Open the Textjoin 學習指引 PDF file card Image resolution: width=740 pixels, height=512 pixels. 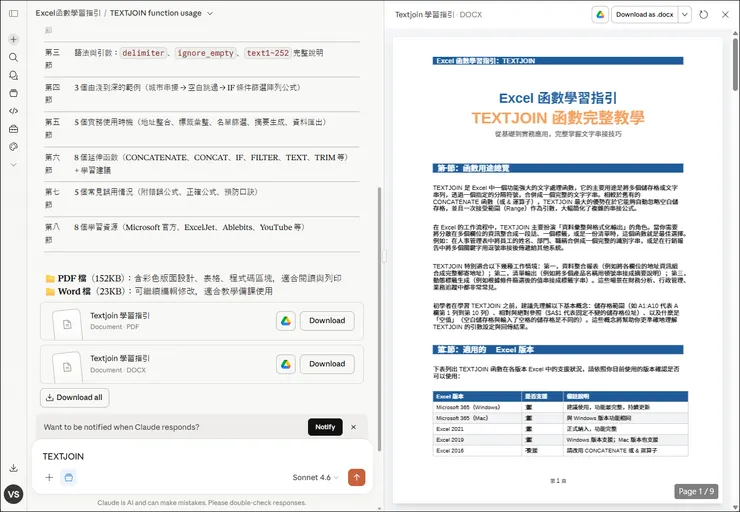tap(202, 321)
